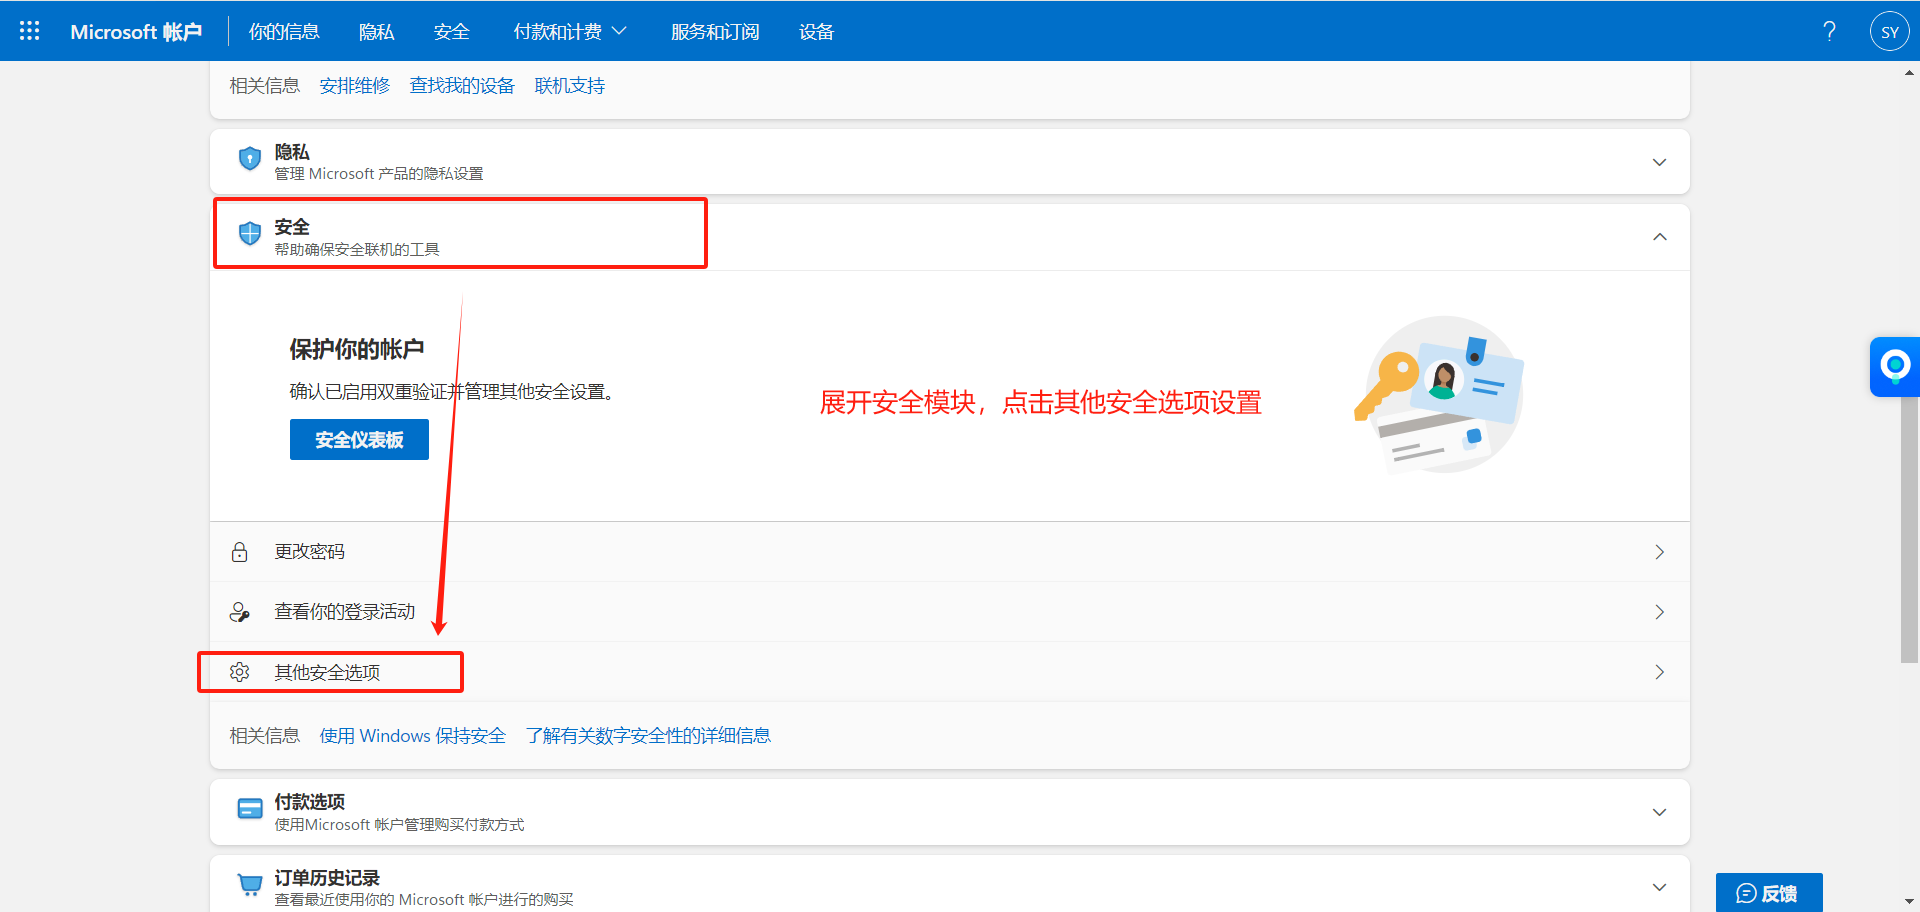Click the account key illustration
This screenshot has width=1920, height=912.
tap(1440, 395)
